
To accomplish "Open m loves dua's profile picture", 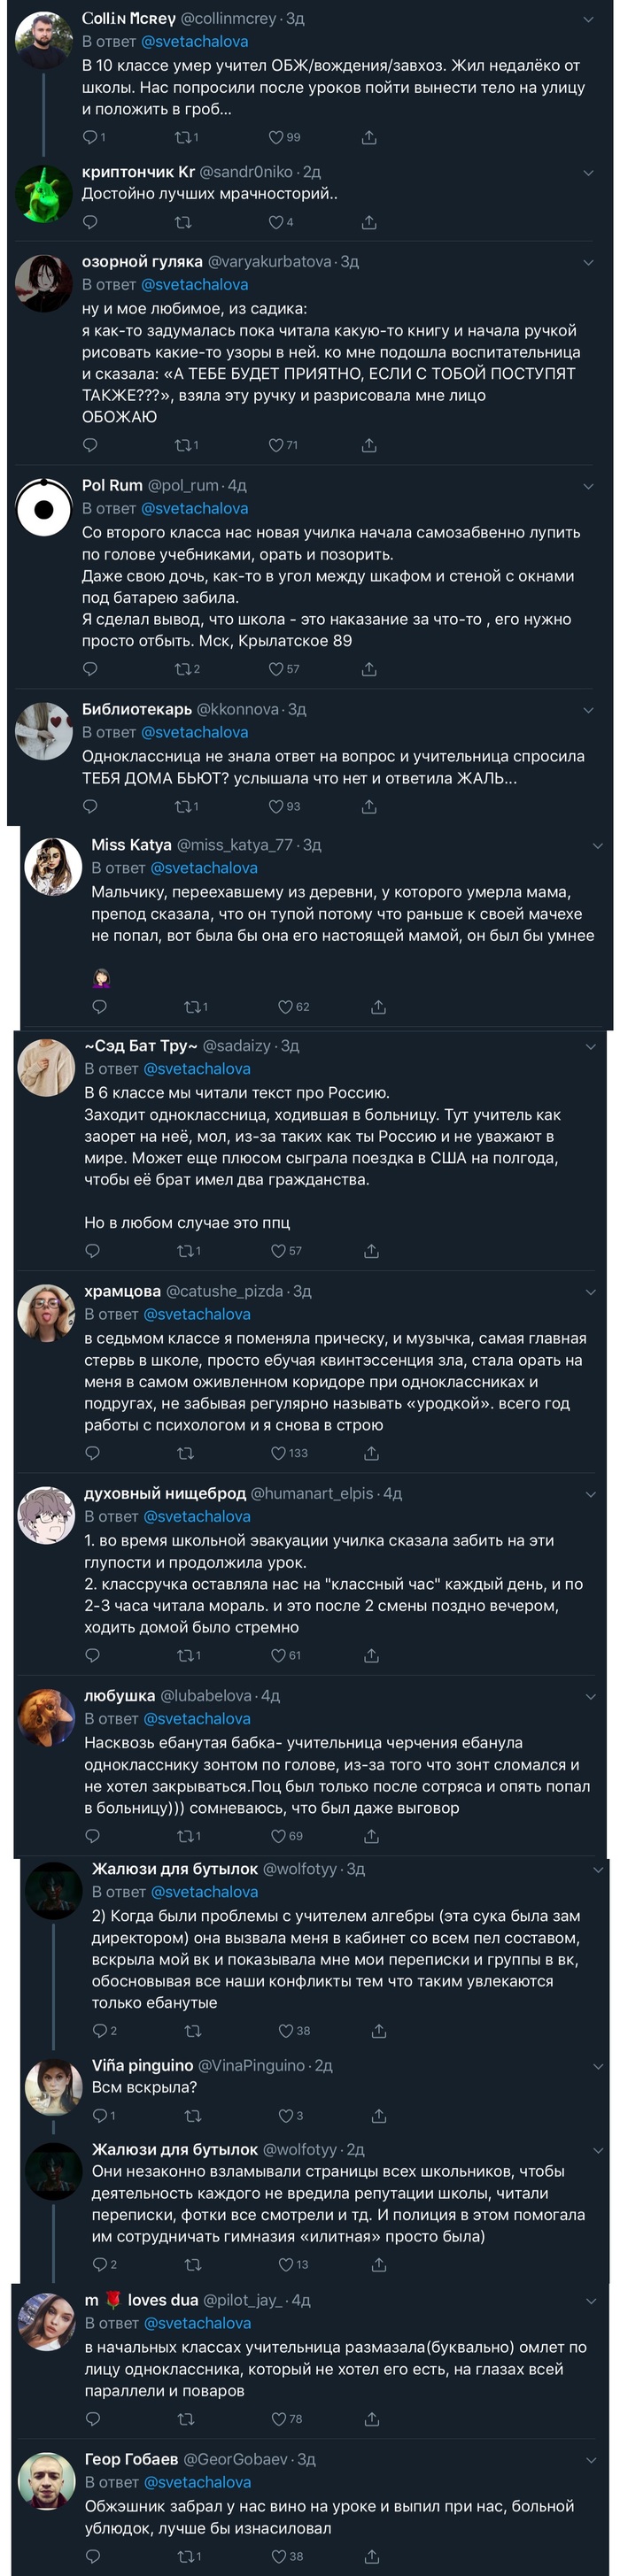I will 47,2321.
